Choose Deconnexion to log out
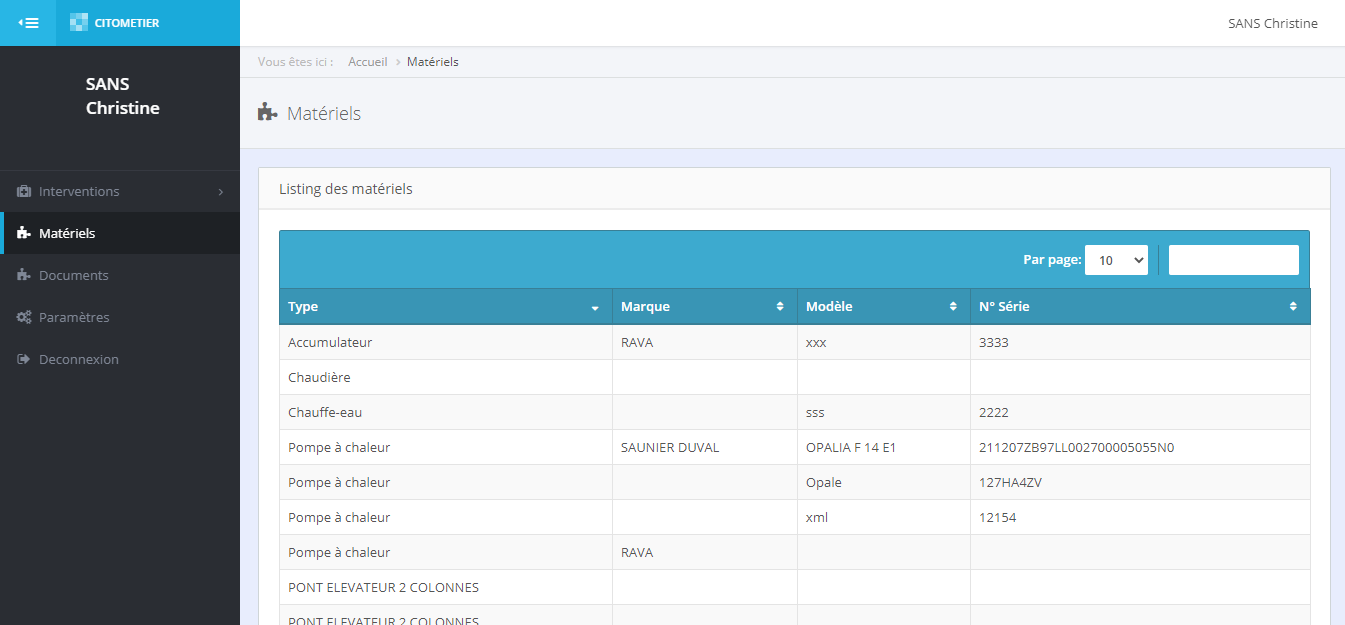1345x625 pixels. coord(120,359)
